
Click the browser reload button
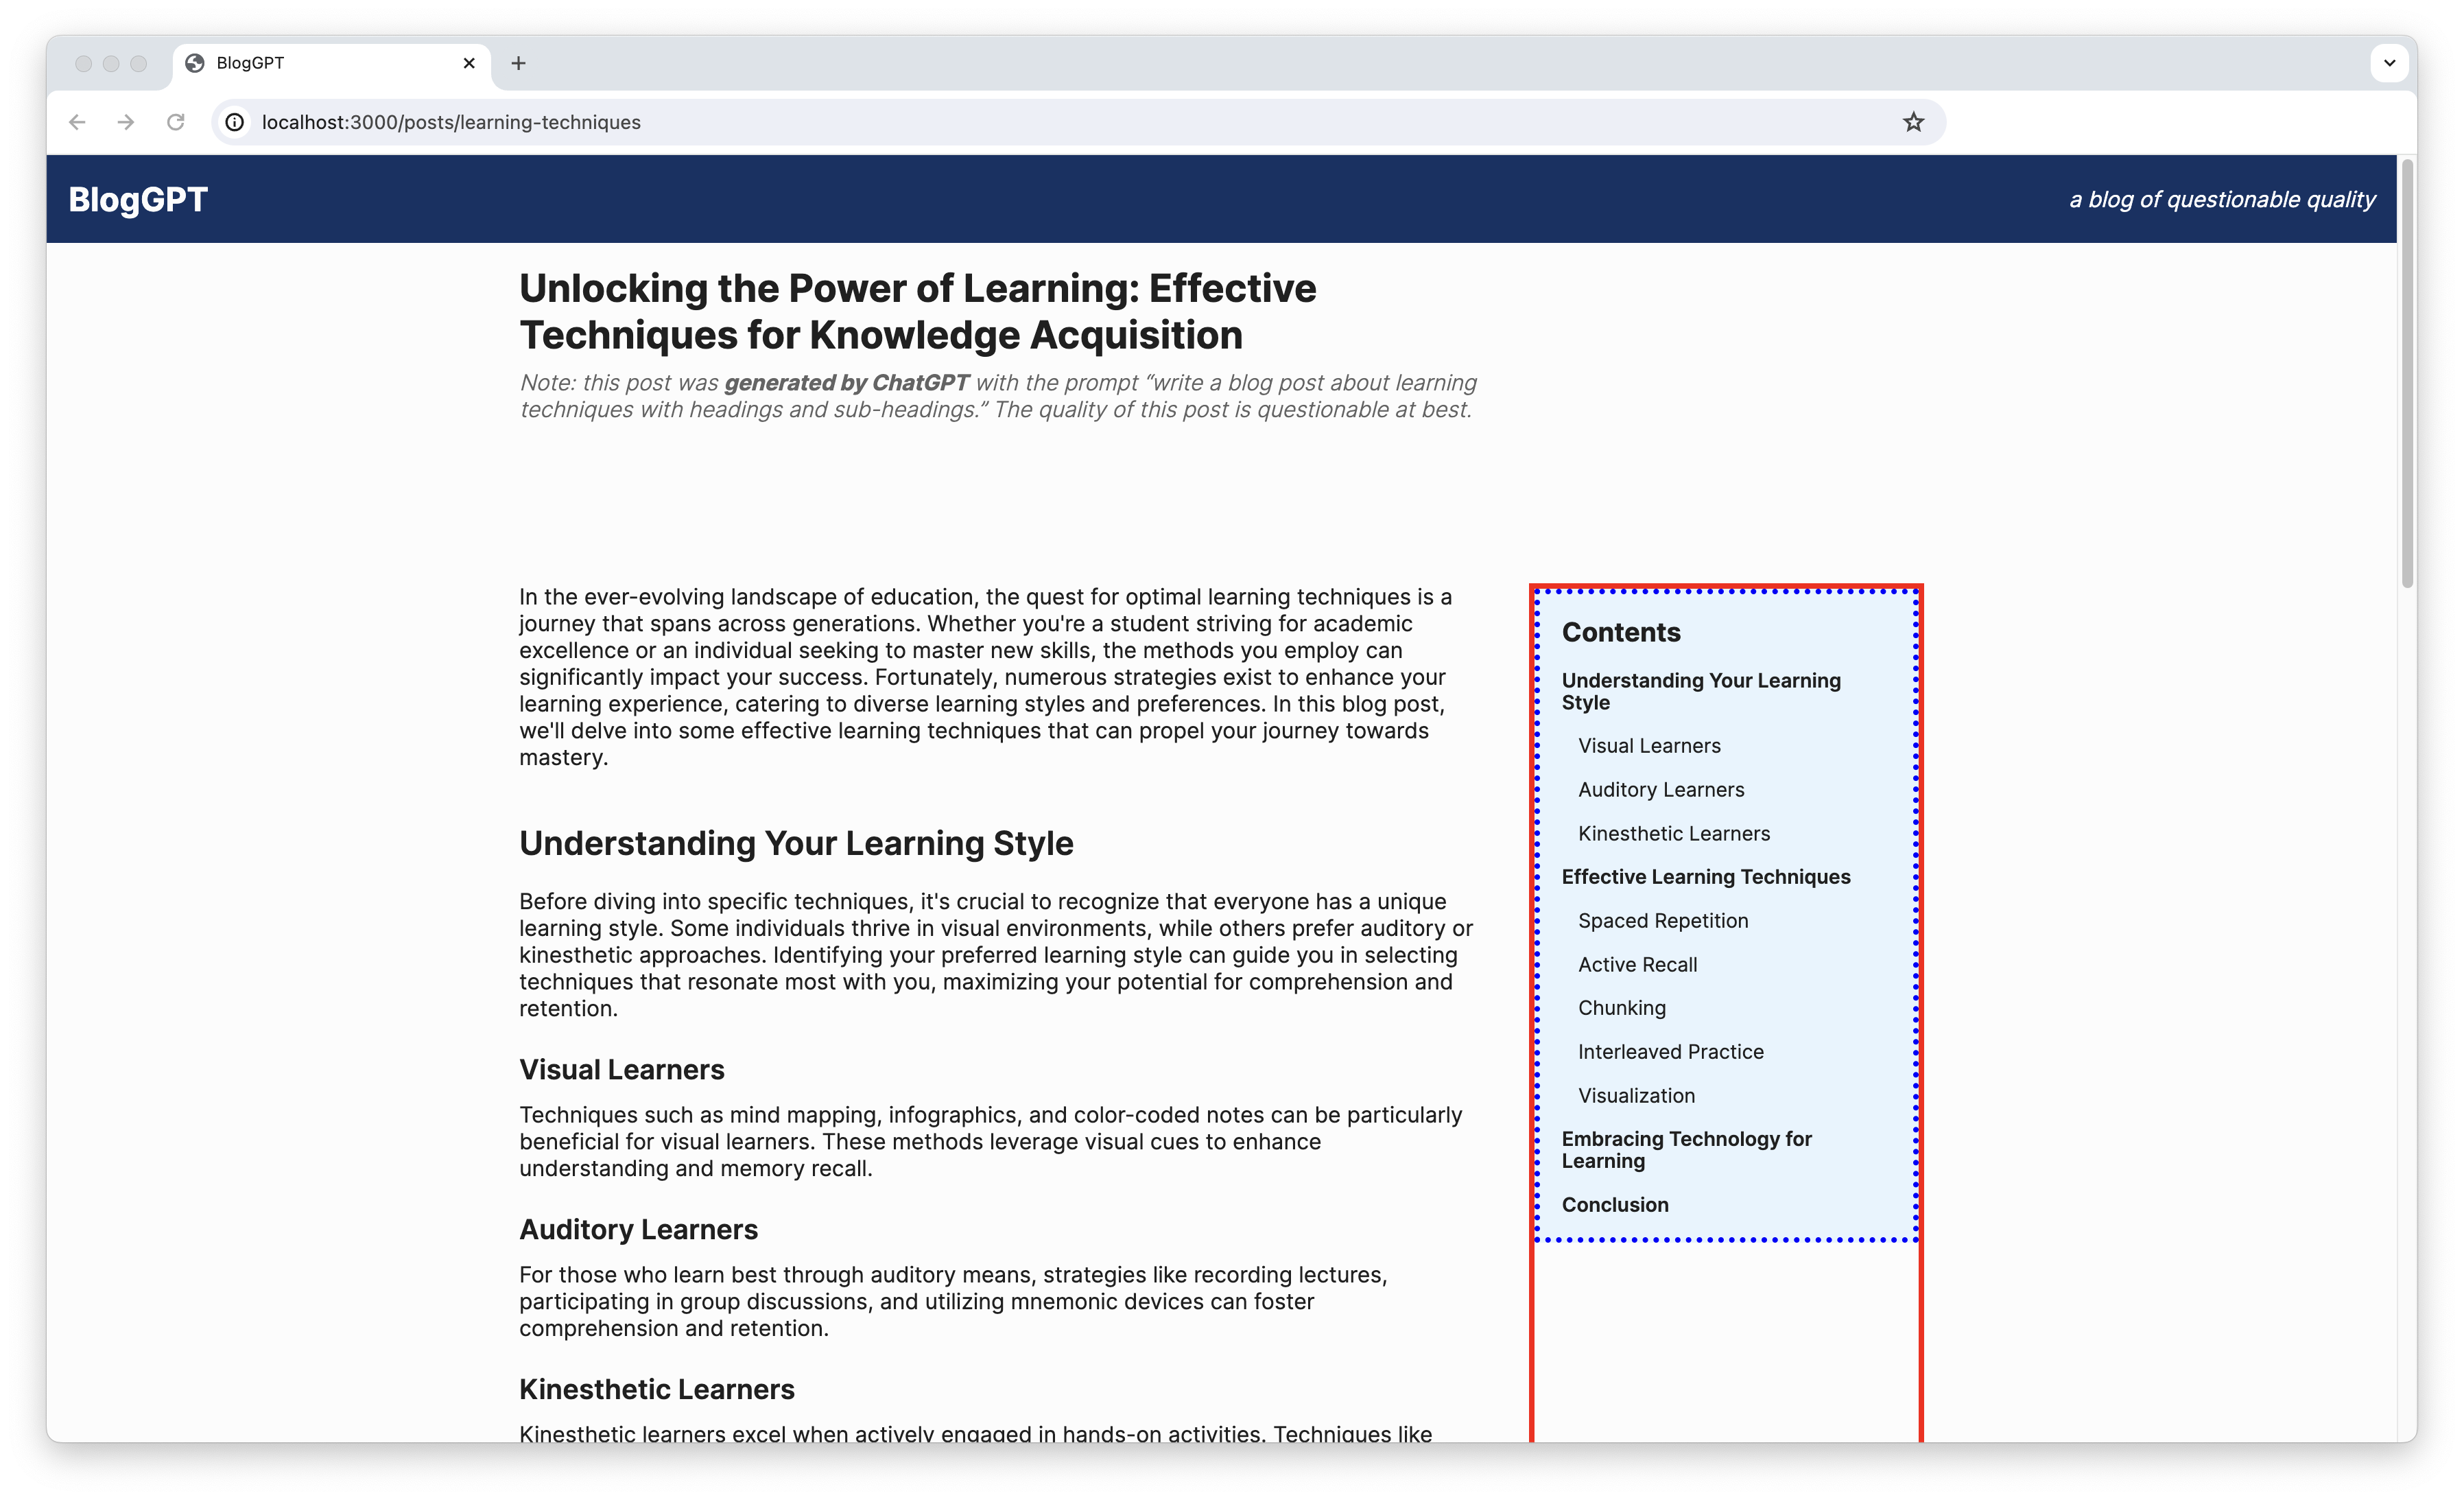click(176, 121)
